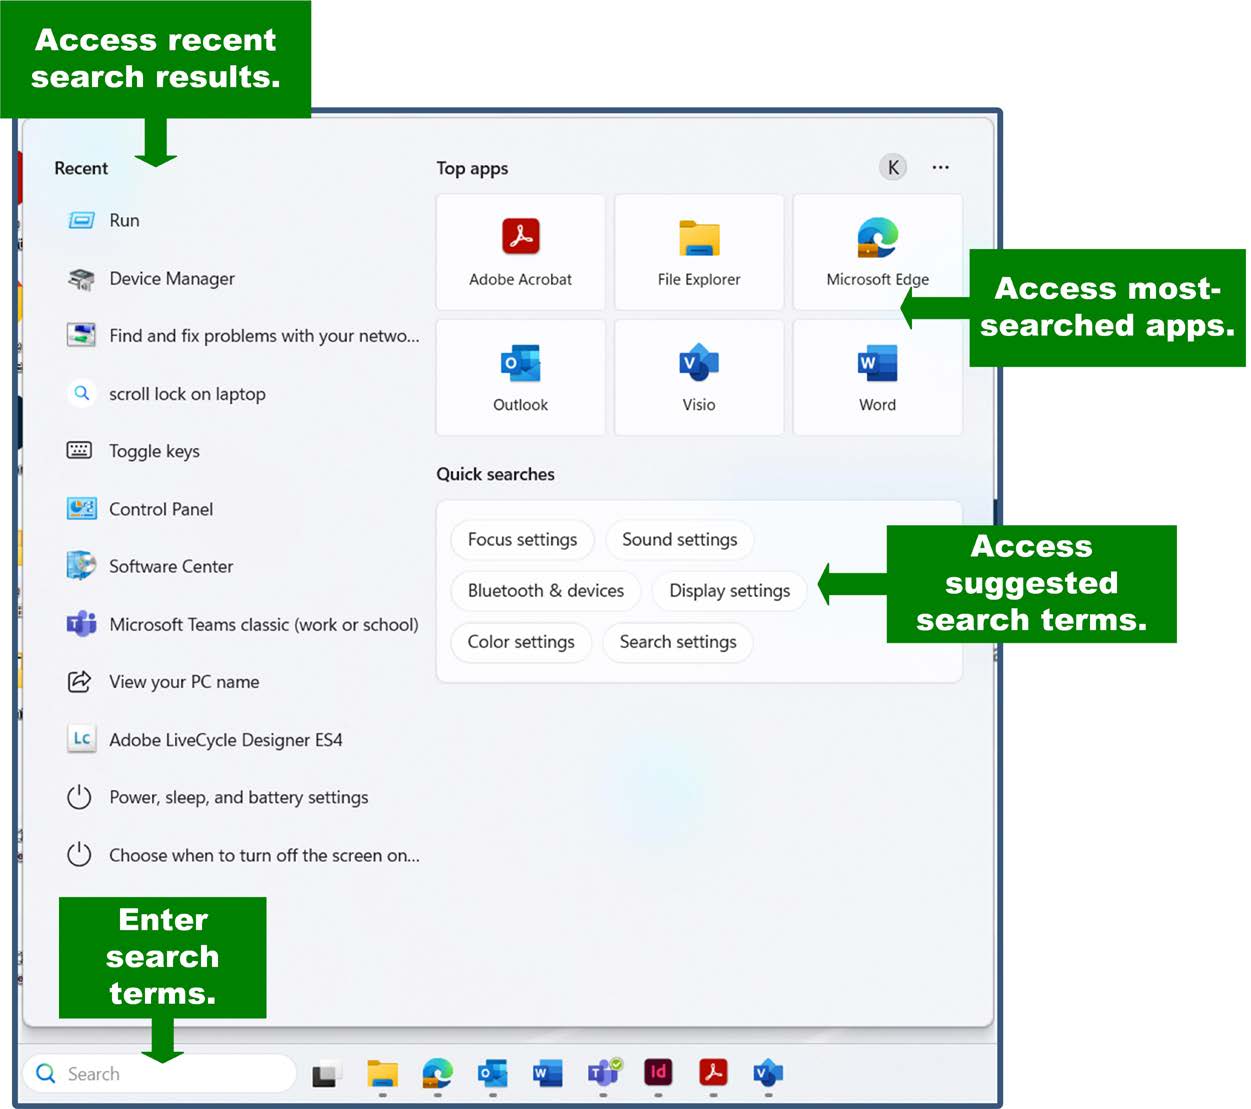
Task: Click magnifier icon beside scroll lock search
Action: (x=82, y=393)
